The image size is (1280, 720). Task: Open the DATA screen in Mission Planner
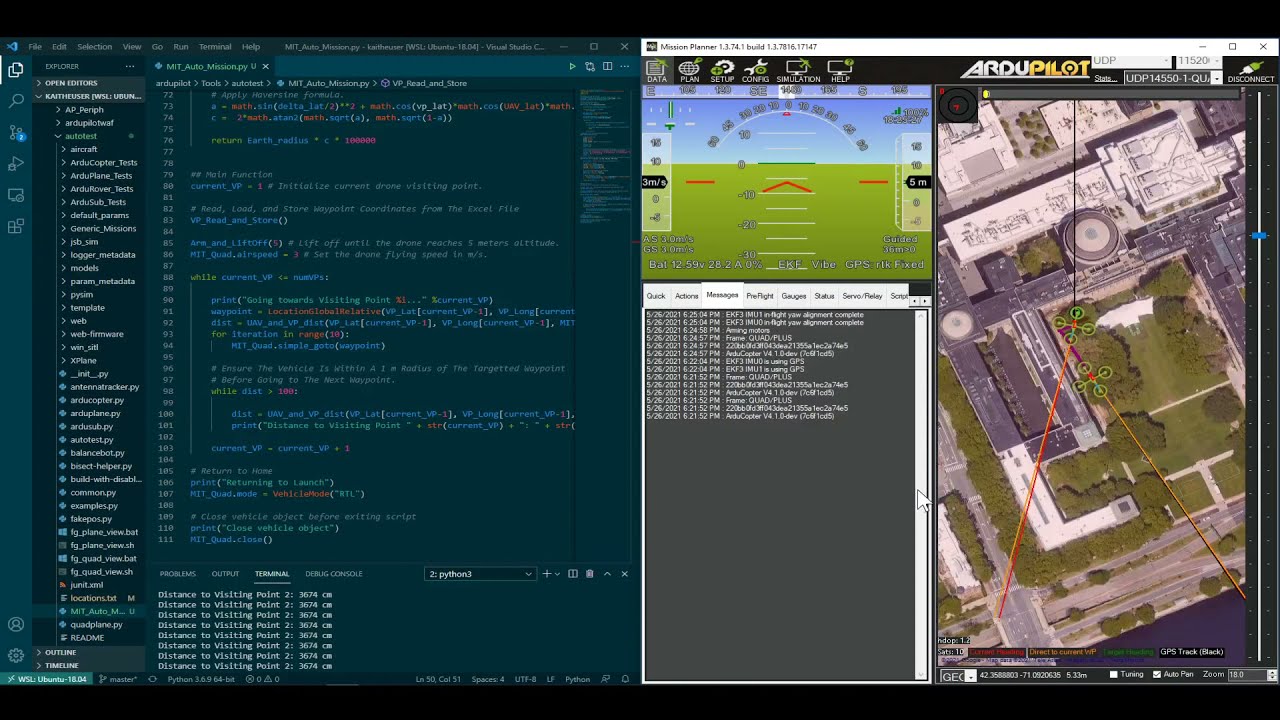[656, 71]
